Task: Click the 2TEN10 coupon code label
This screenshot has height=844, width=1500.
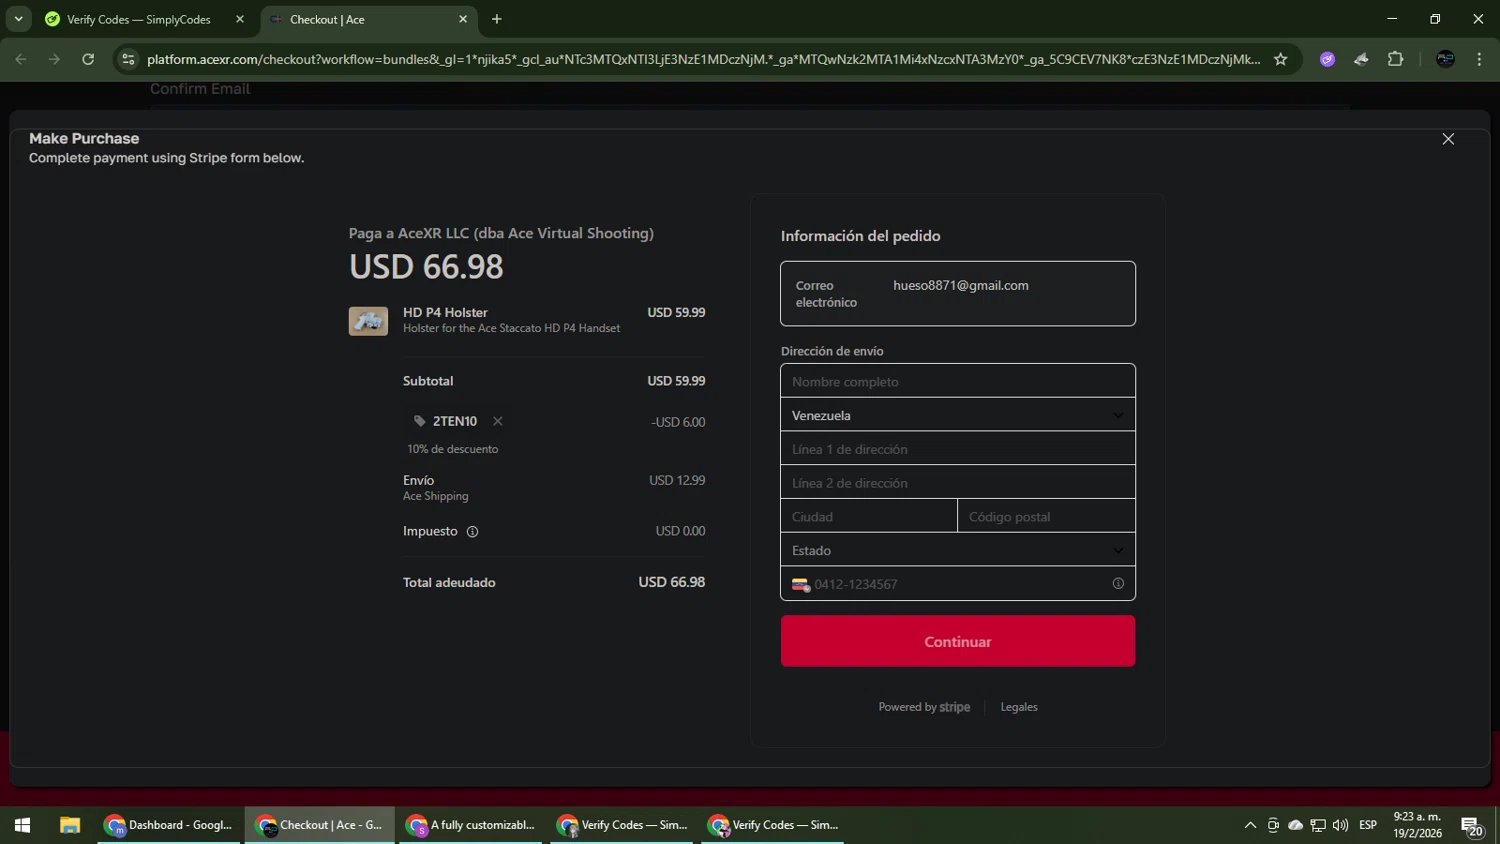Action: [x=455, y=421]
